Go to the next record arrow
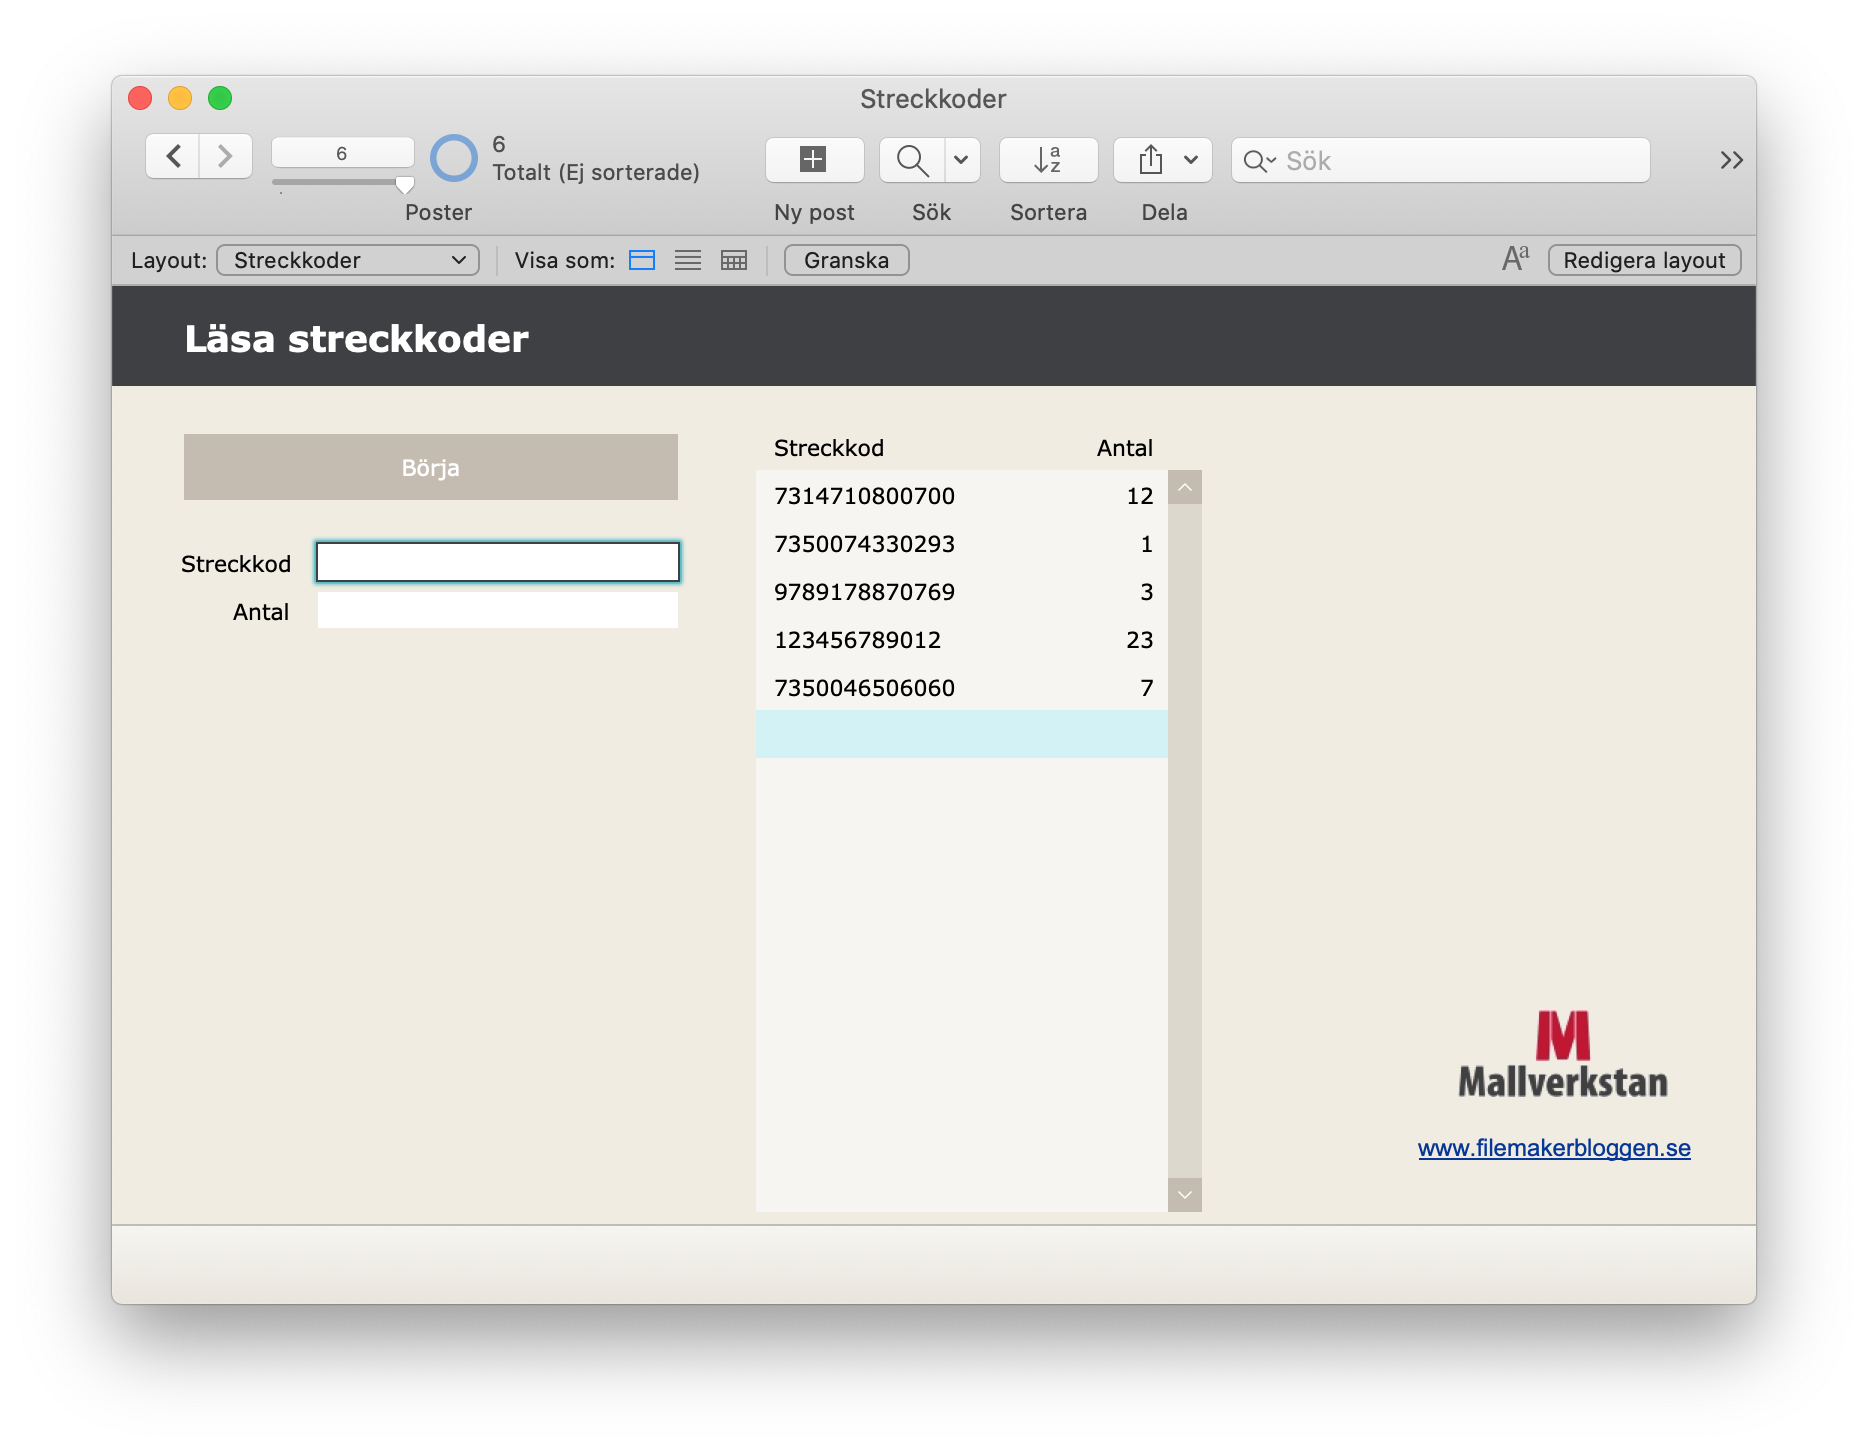 pos(225,156)
